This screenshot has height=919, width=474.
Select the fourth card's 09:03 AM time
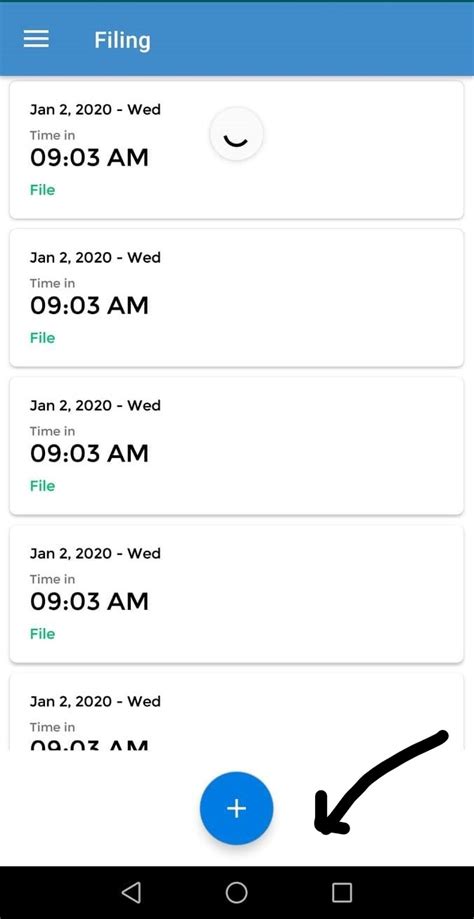[89, 601]
